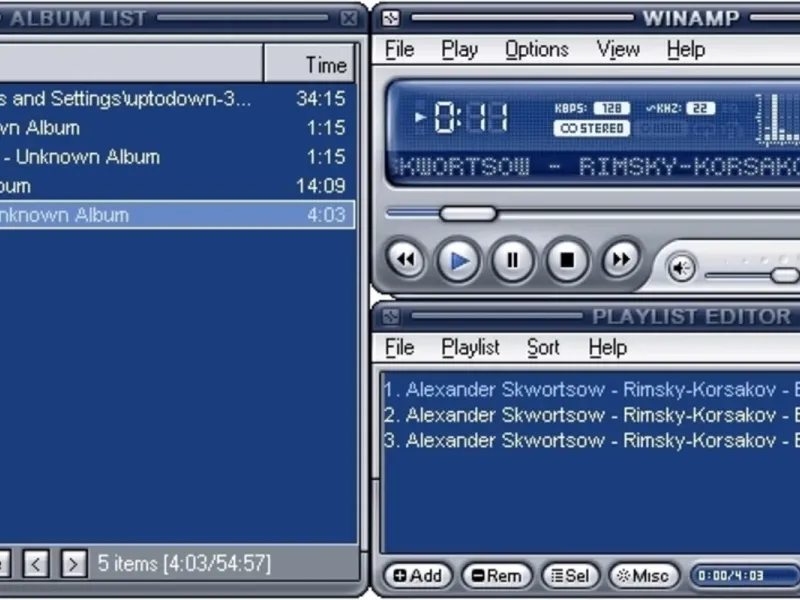Mute using the speaker icon
The height and width of the screenshot is (600, 800).
[681, 267]
